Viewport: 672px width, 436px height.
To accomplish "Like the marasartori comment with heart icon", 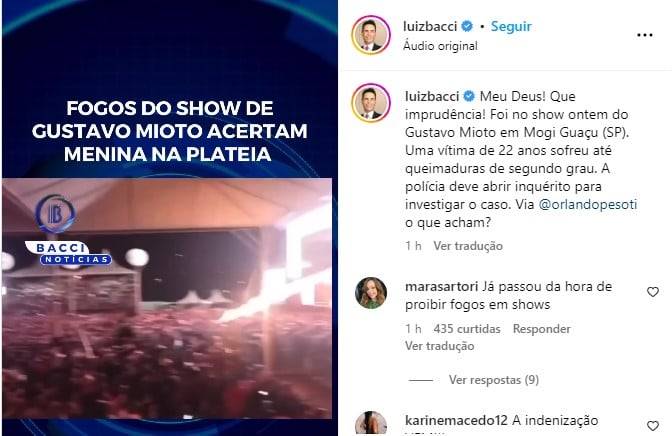I will pyautogui.click(x=652, y=292).
